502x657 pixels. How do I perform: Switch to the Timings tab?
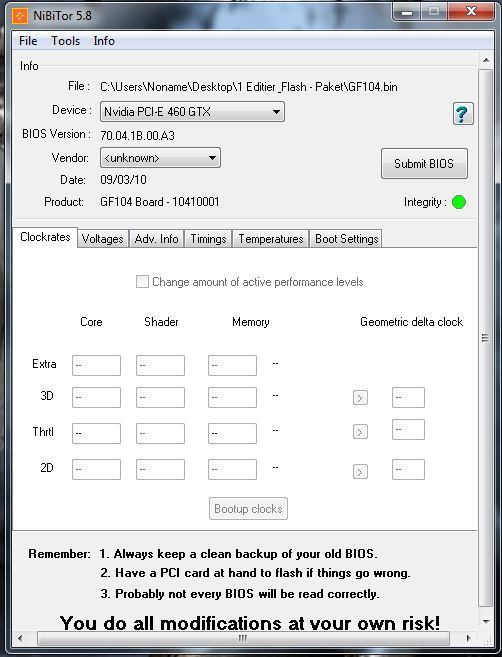pyautogui.click(x=208, y=239)
